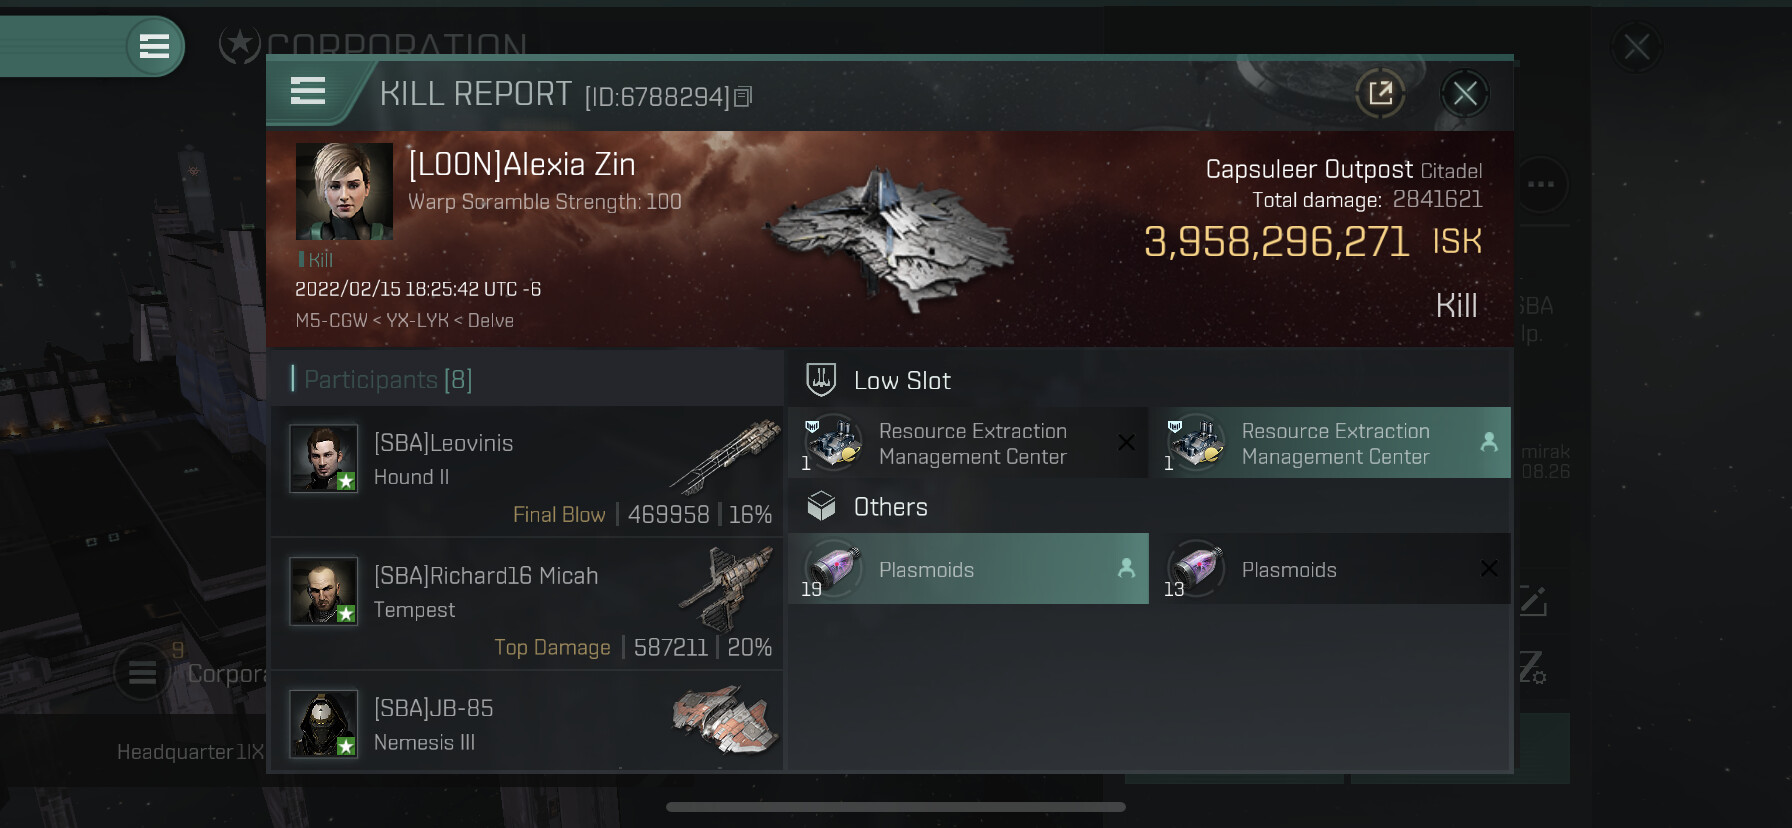Share kill report via export icon
The image size is (1792, 828).
coord(1381,94)
